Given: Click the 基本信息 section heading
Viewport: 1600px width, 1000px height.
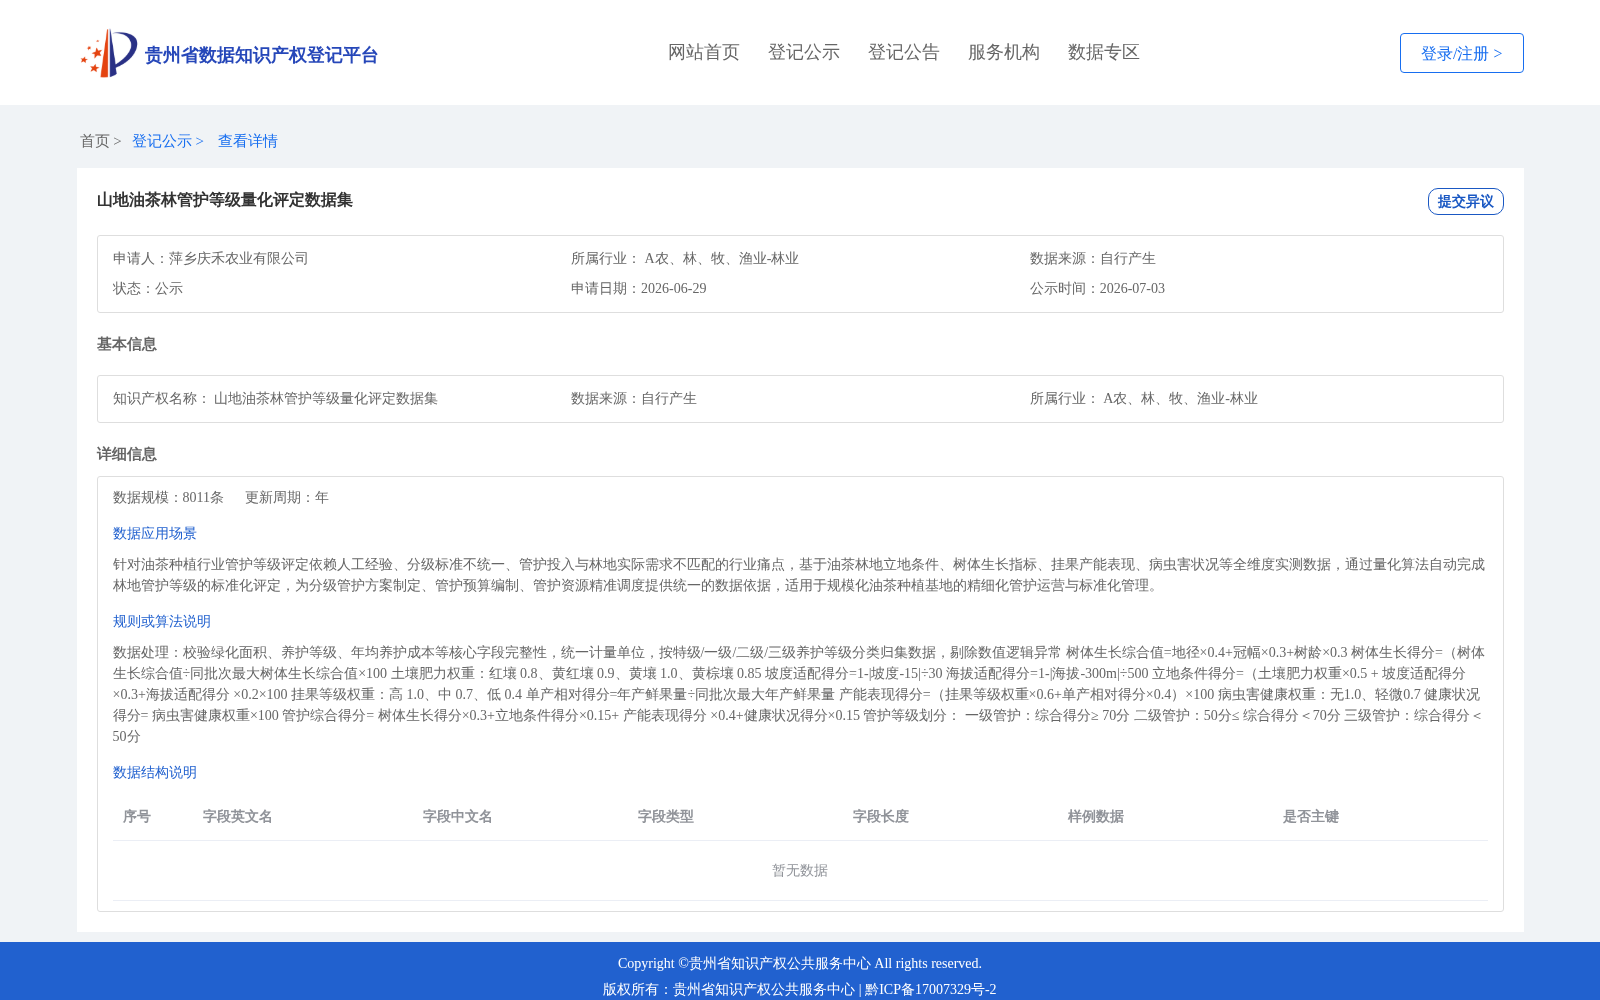Looking at the screenshot, I should coord(127,344).
